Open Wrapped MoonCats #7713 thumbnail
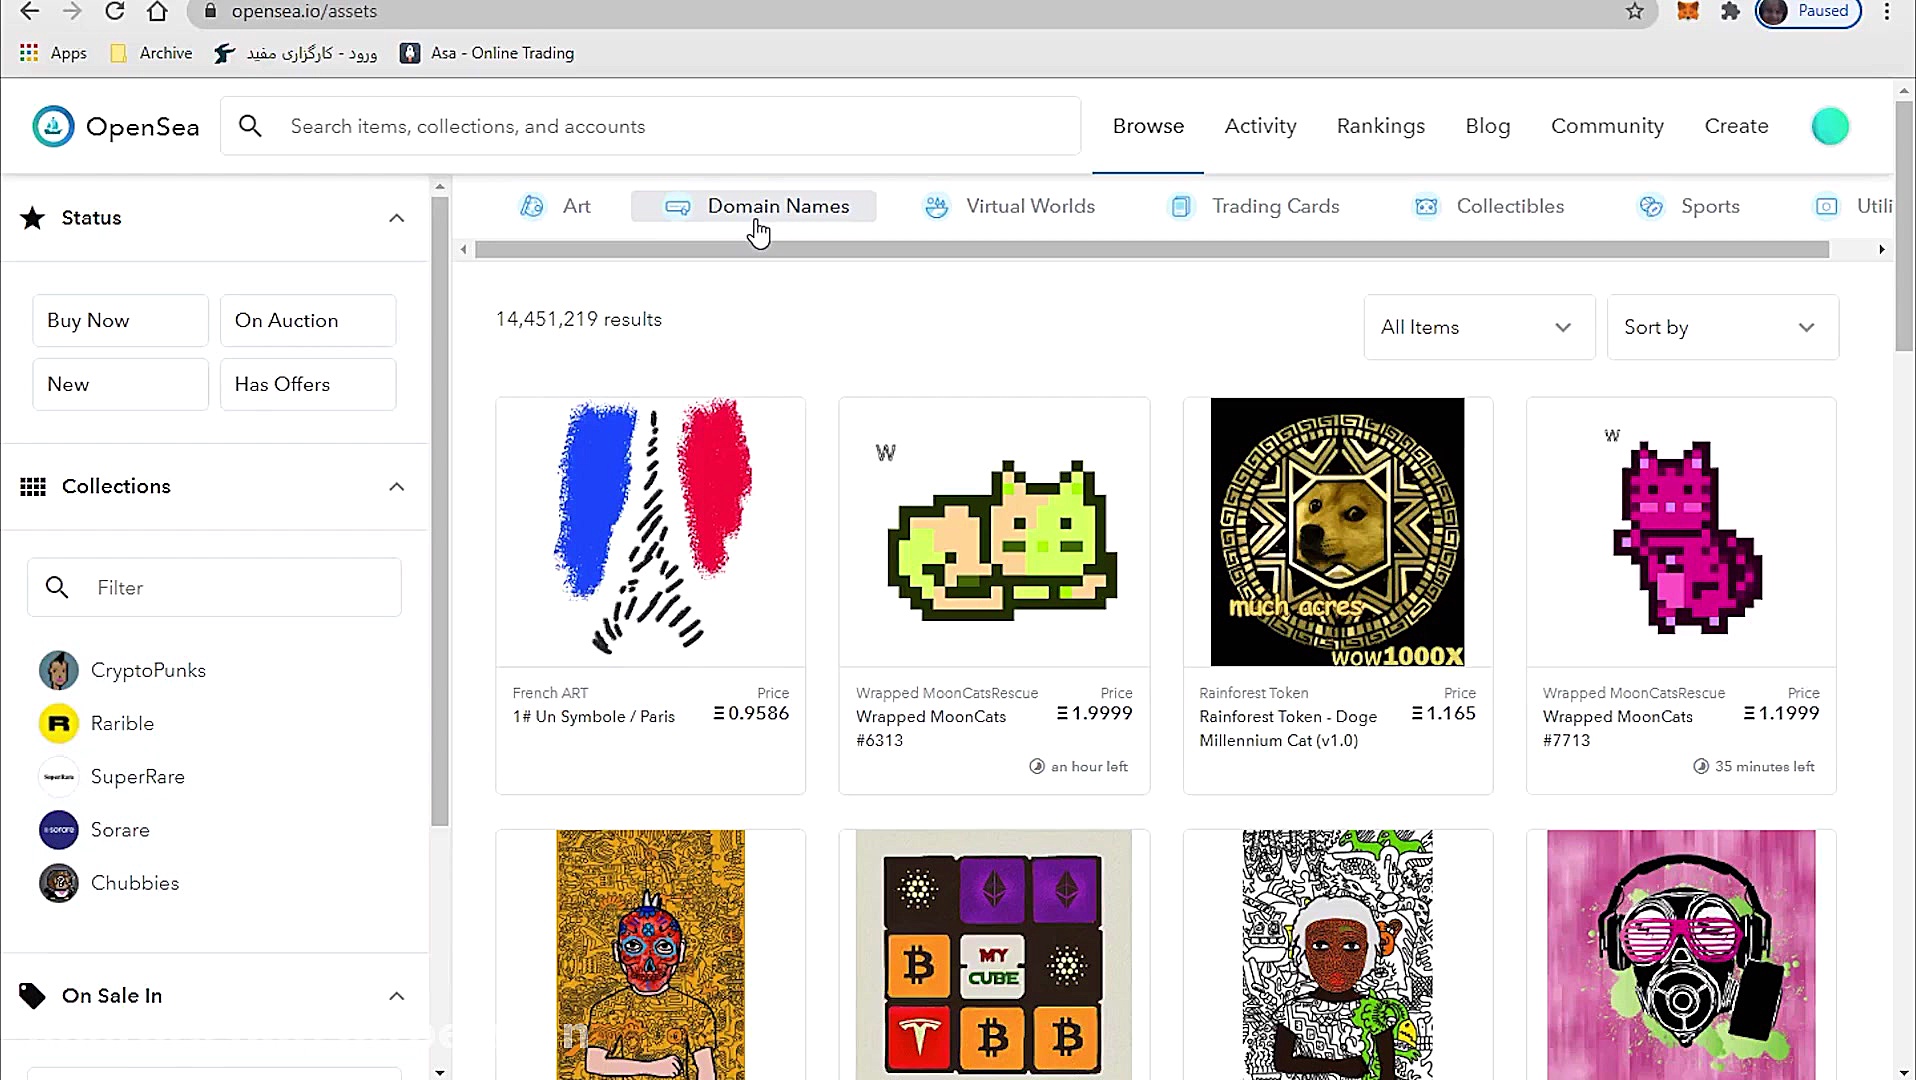 coord(1681,532)
